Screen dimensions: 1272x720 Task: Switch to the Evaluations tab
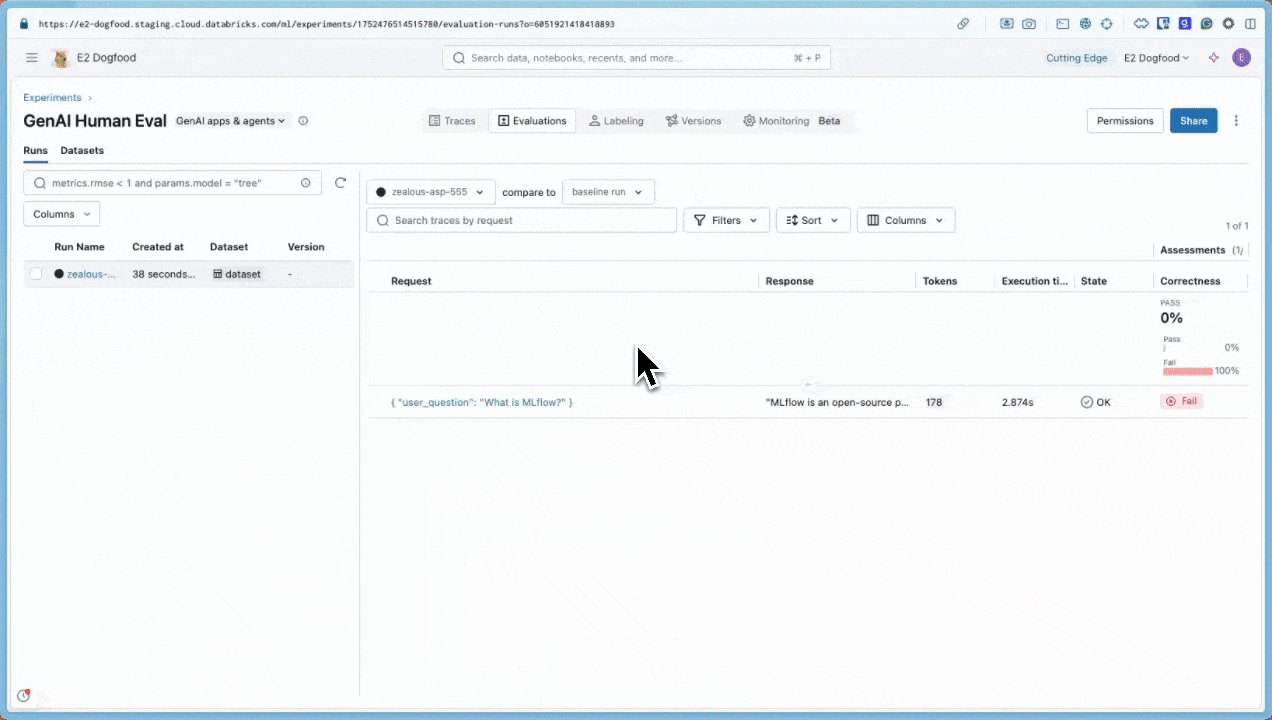tap(532, 121)
